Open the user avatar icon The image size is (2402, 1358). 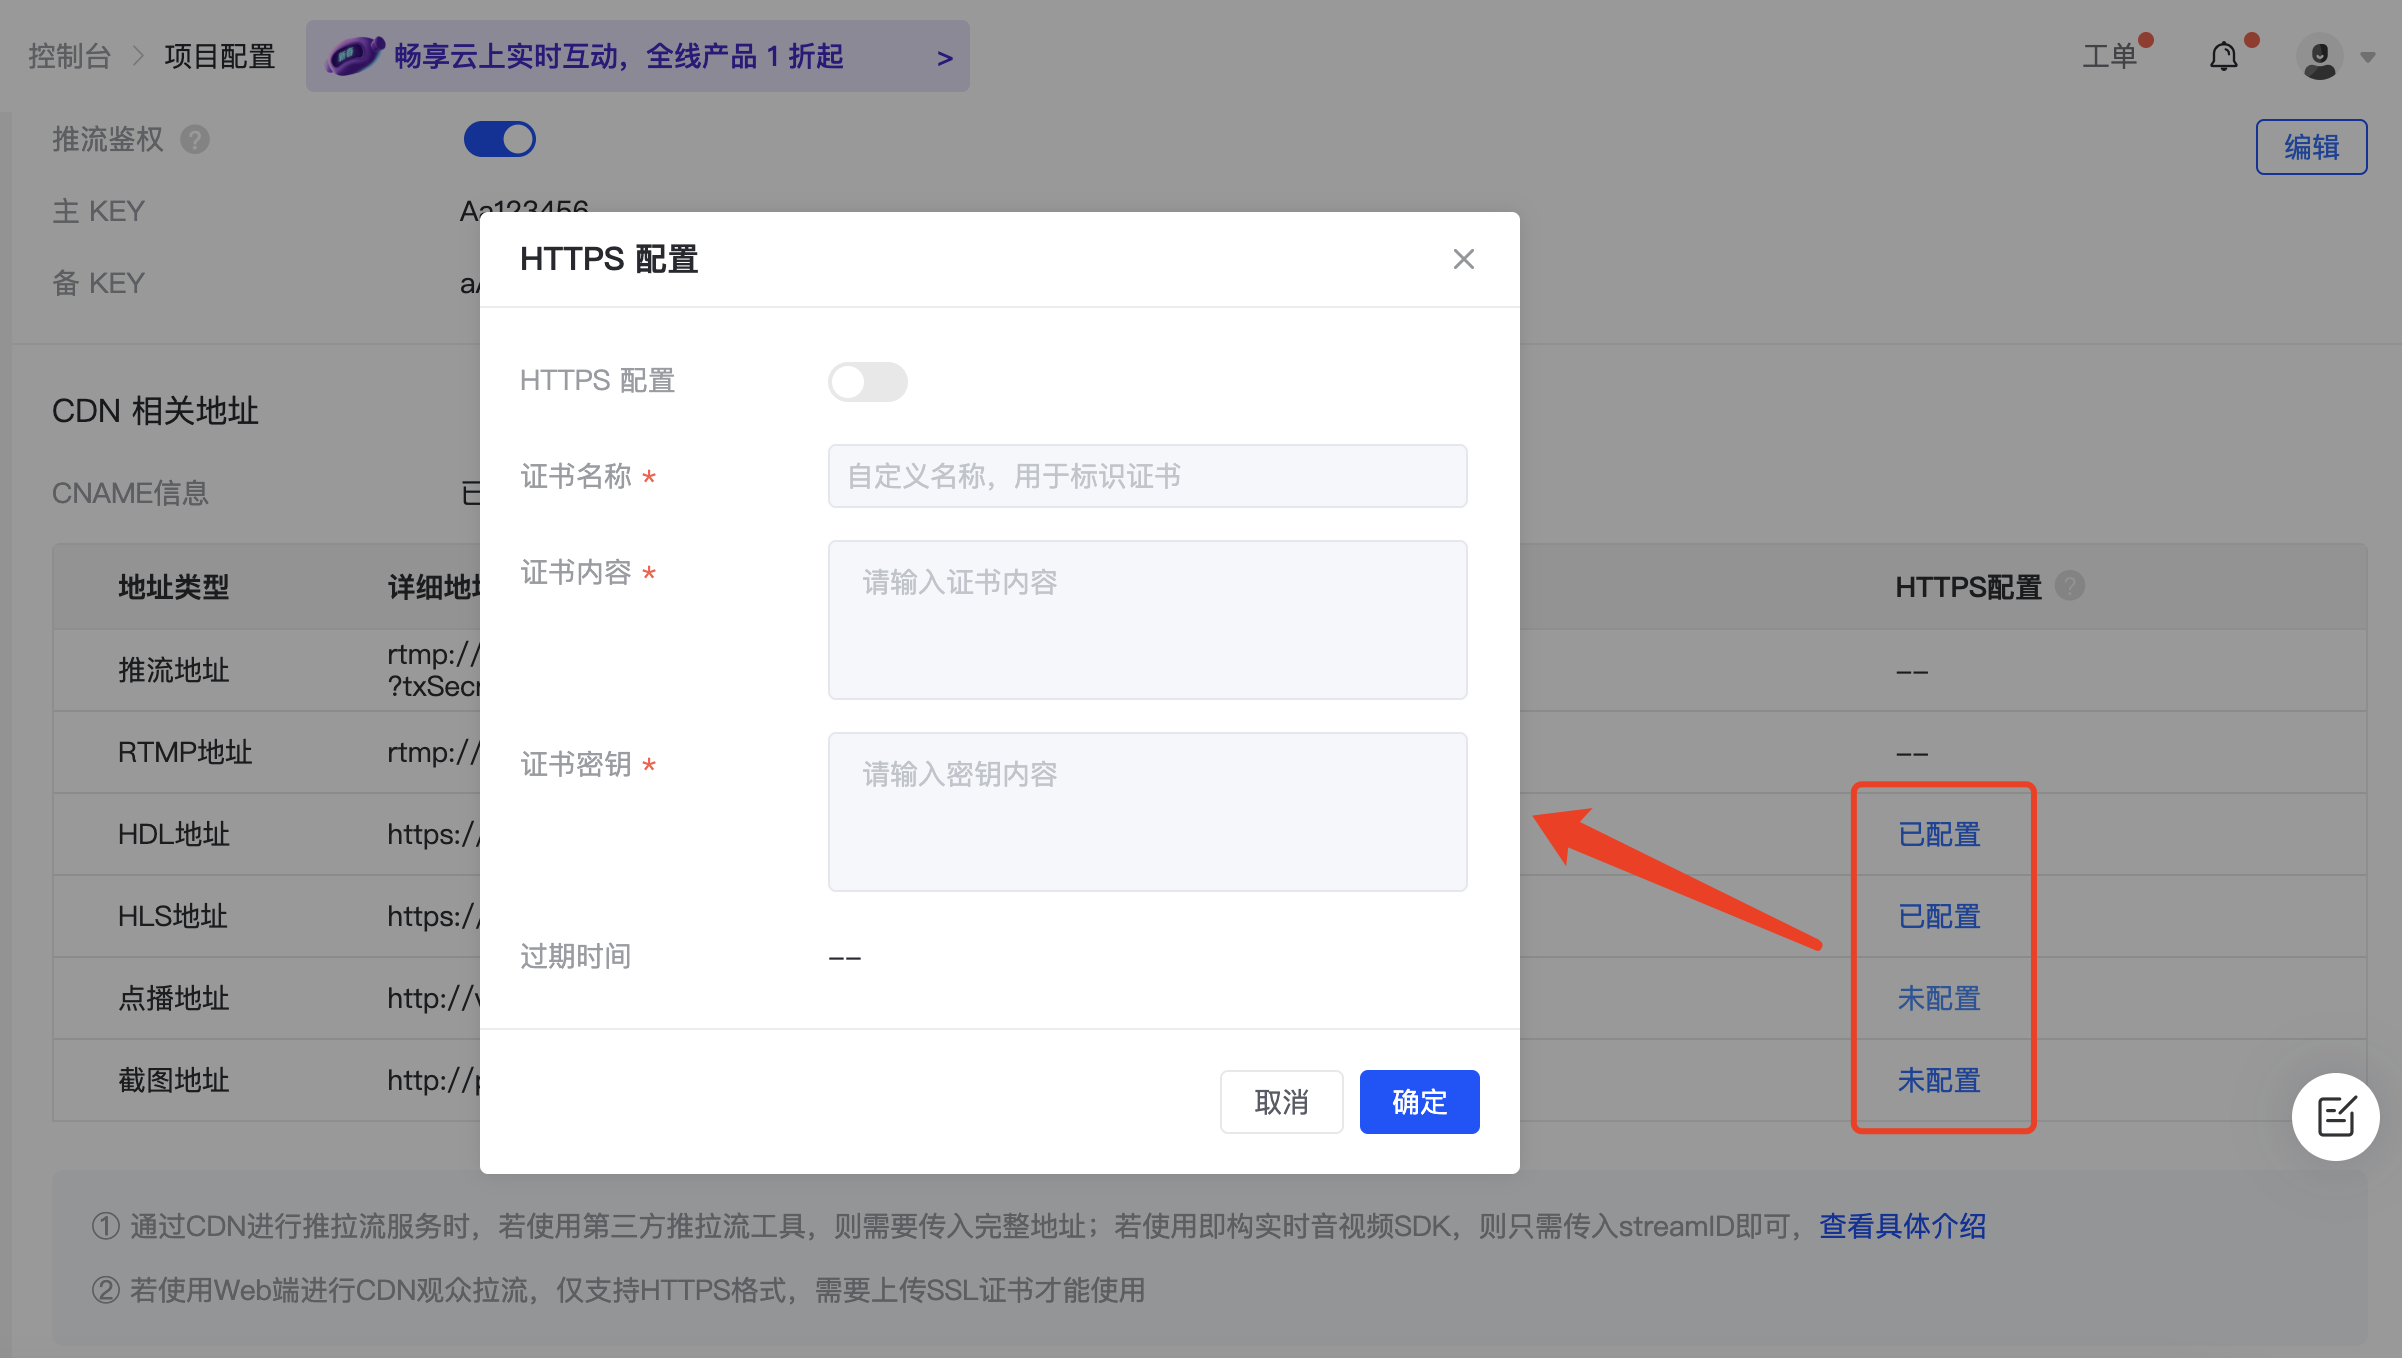[2319, 57]
